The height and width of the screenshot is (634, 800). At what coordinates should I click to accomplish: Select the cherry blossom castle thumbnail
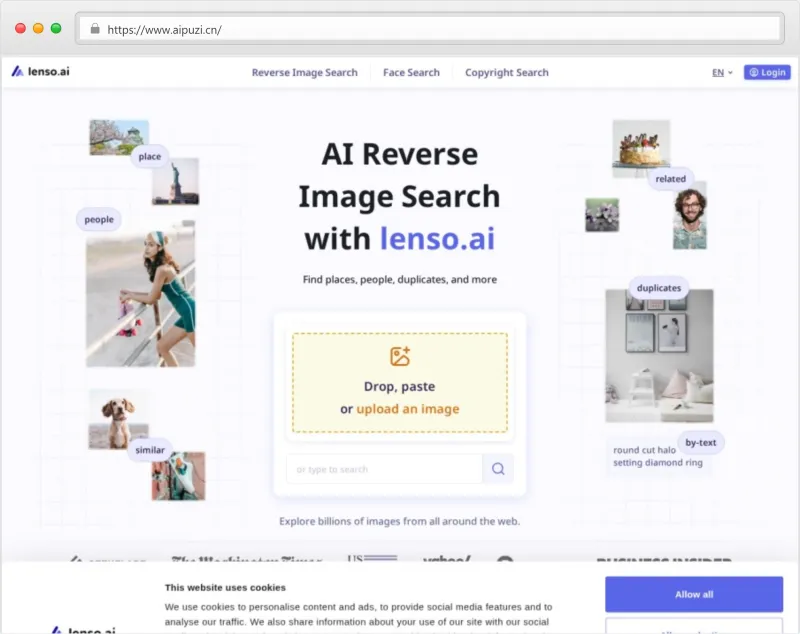click(119, 138)
